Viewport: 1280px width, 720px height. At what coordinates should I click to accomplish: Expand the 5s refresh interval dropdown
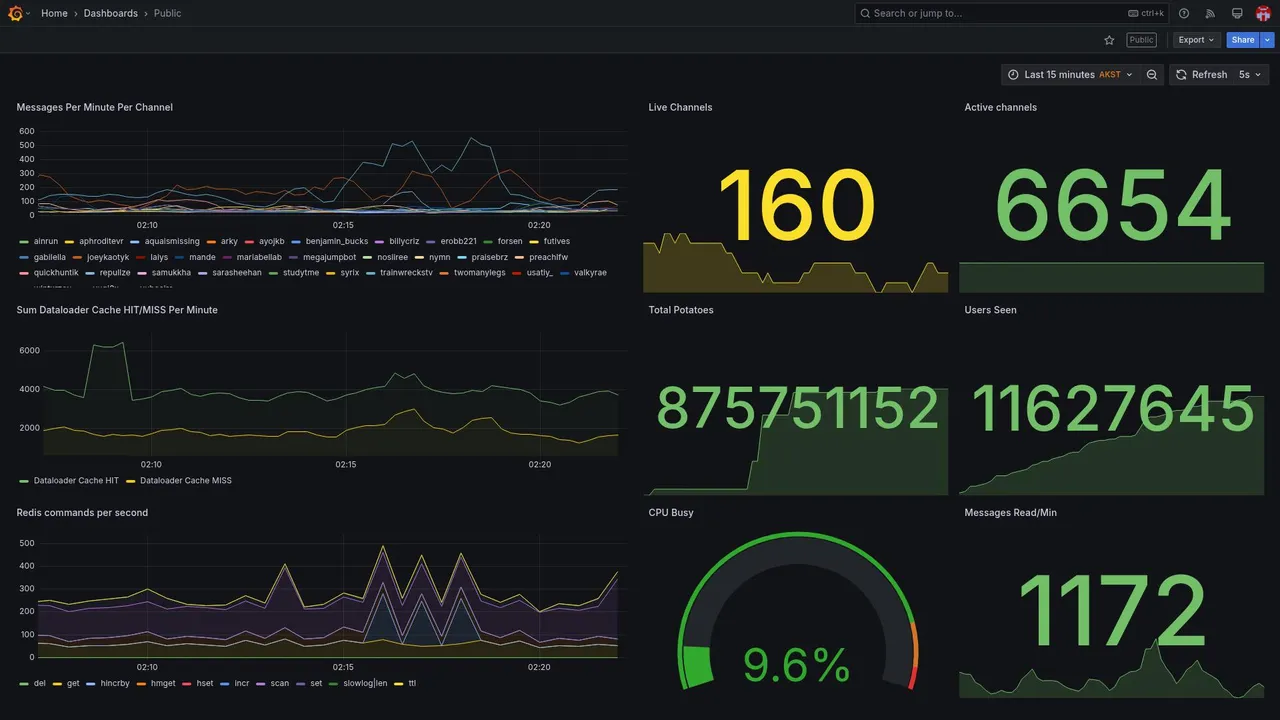click(x=1251, y=75)
